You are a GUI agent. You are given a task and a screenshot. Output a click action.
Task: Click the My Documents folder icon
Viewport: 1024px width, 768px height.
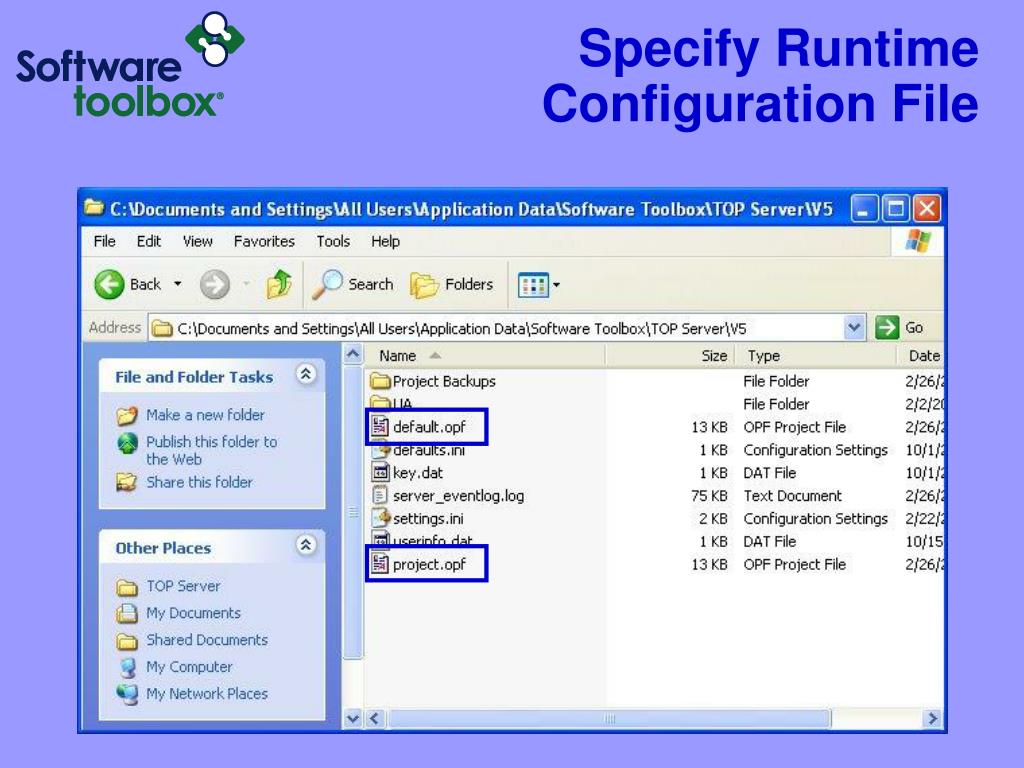pos(127,613)
